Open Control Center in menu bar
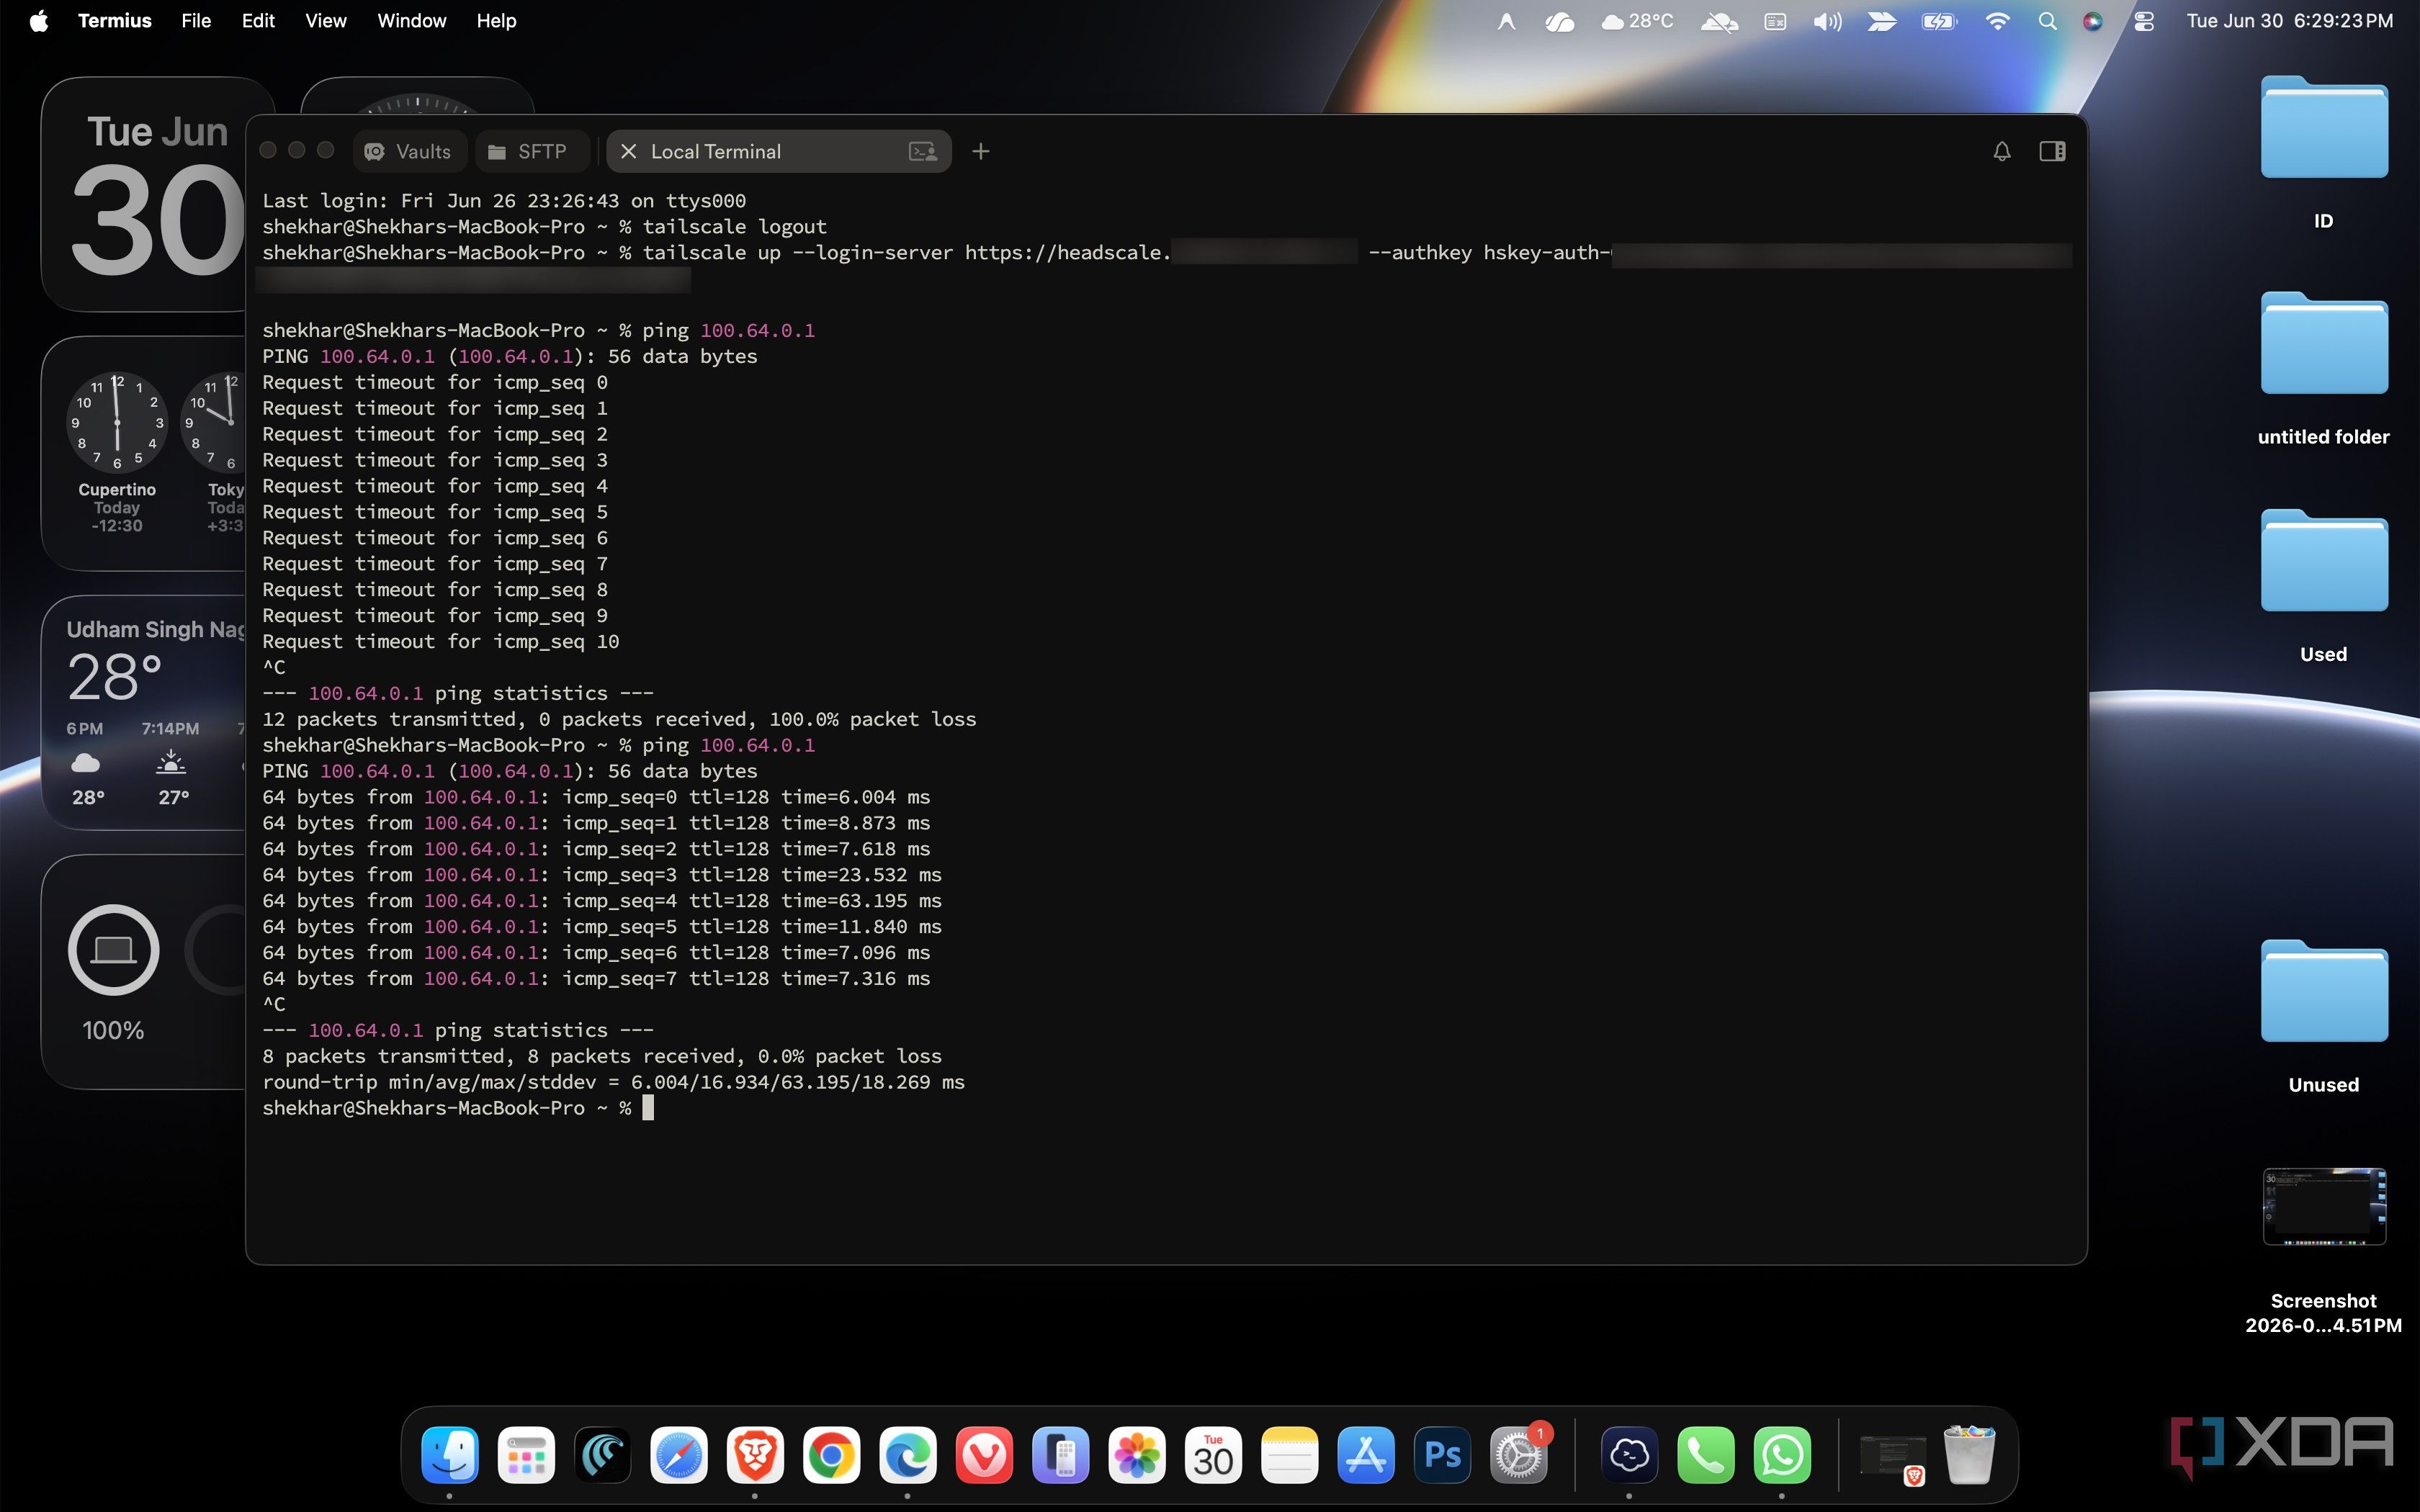 (x=2143, y=20)
